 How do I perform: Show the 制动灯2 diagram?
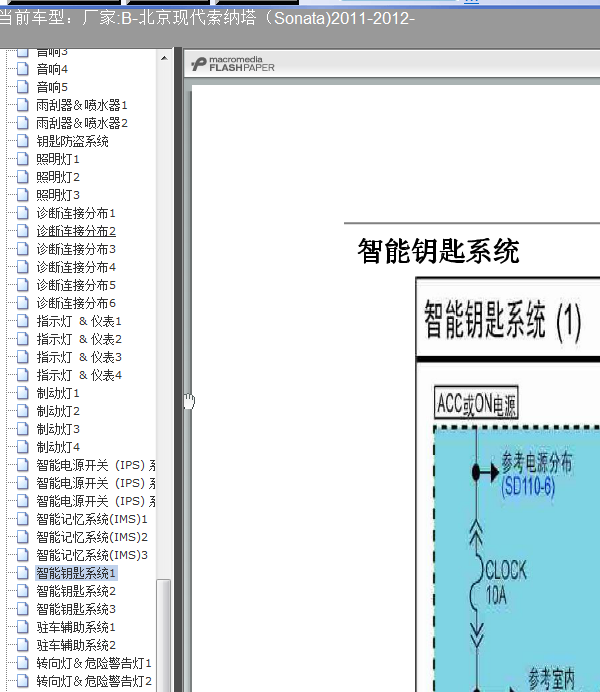click(x=58, y=411)
